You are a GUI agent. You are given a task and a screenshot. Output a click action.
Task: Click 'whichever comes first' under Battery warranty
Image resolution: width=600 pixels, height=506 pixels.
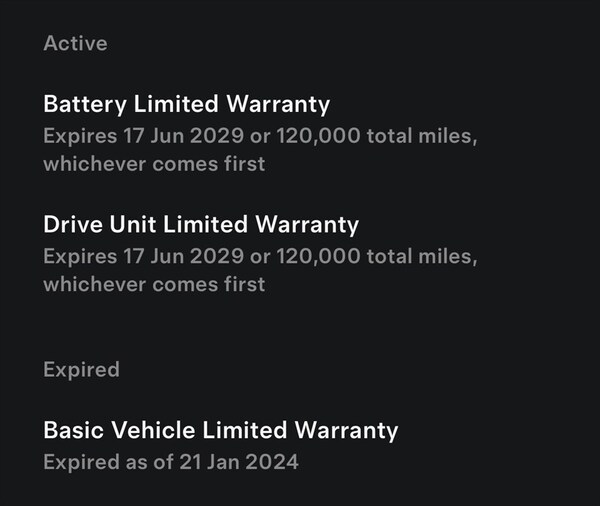coord(154,164)
